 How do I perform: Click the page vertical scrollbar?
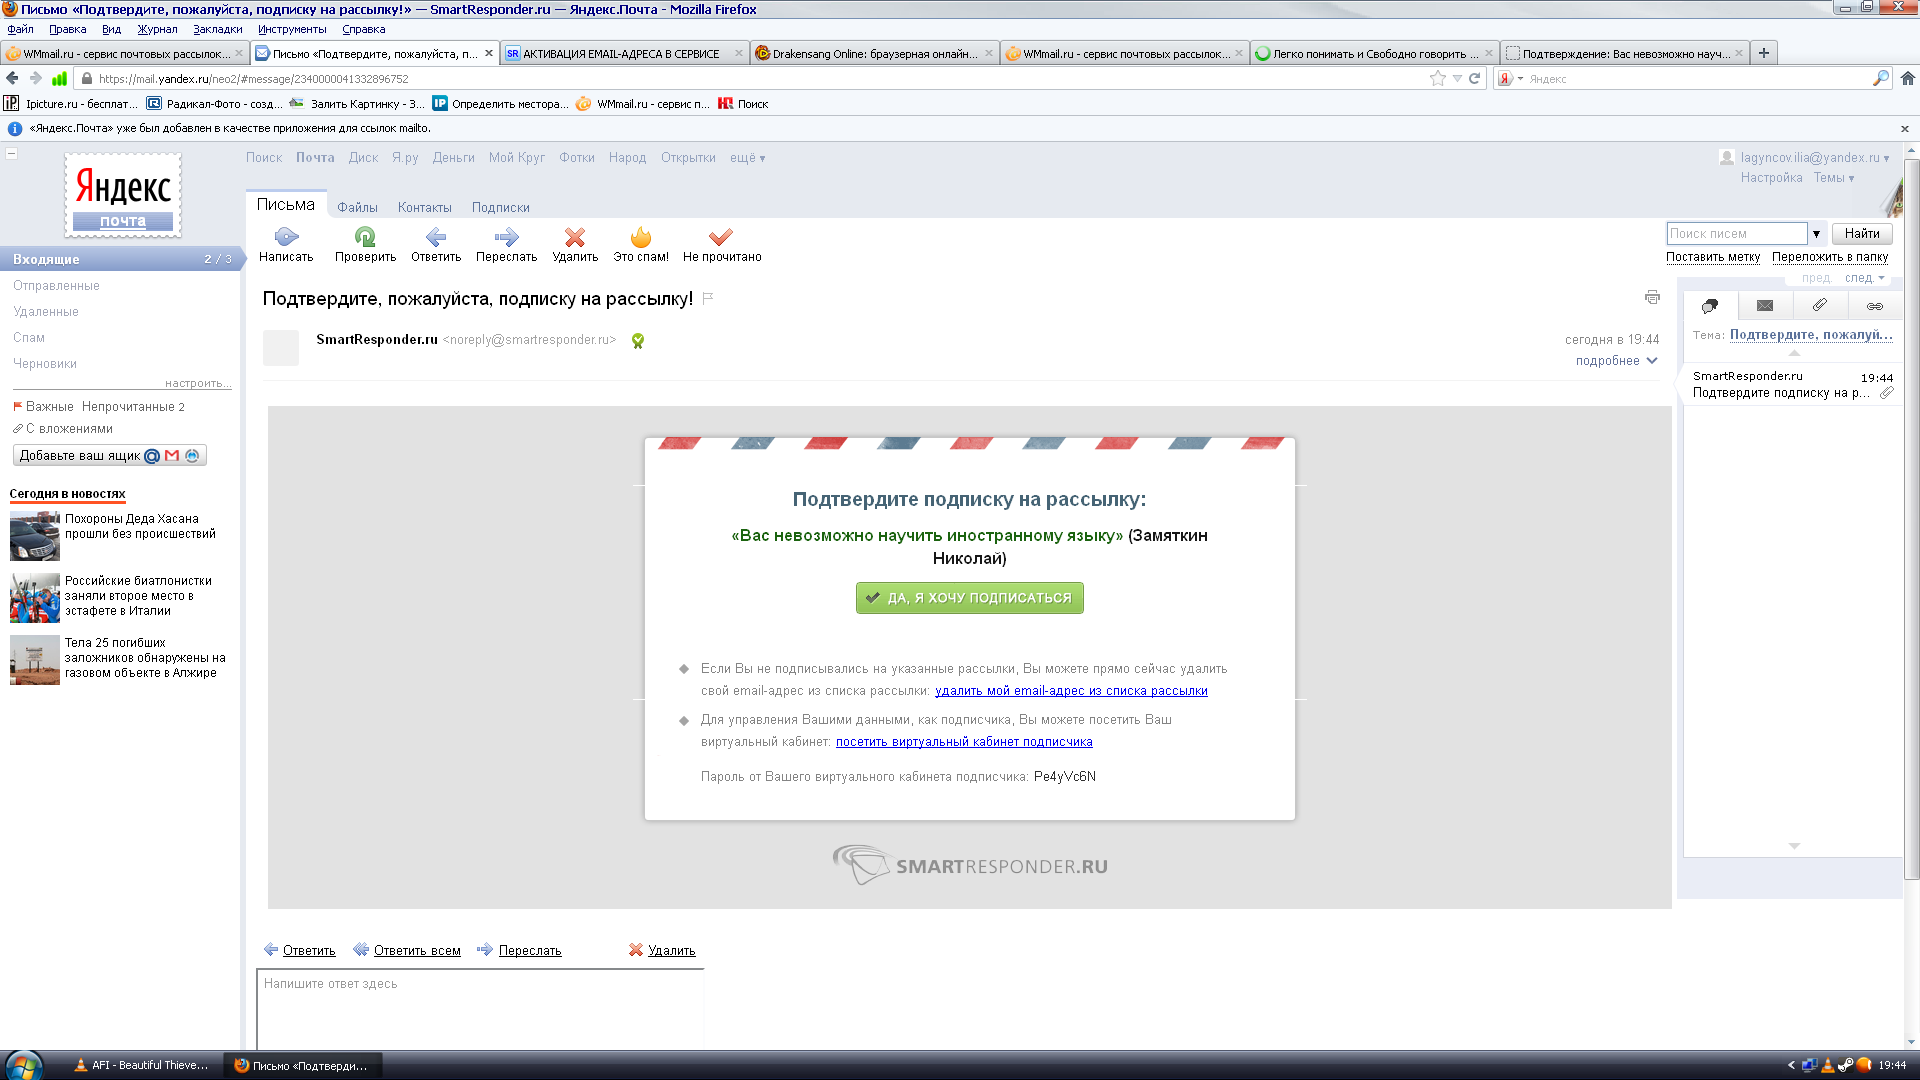[1912, 520]
